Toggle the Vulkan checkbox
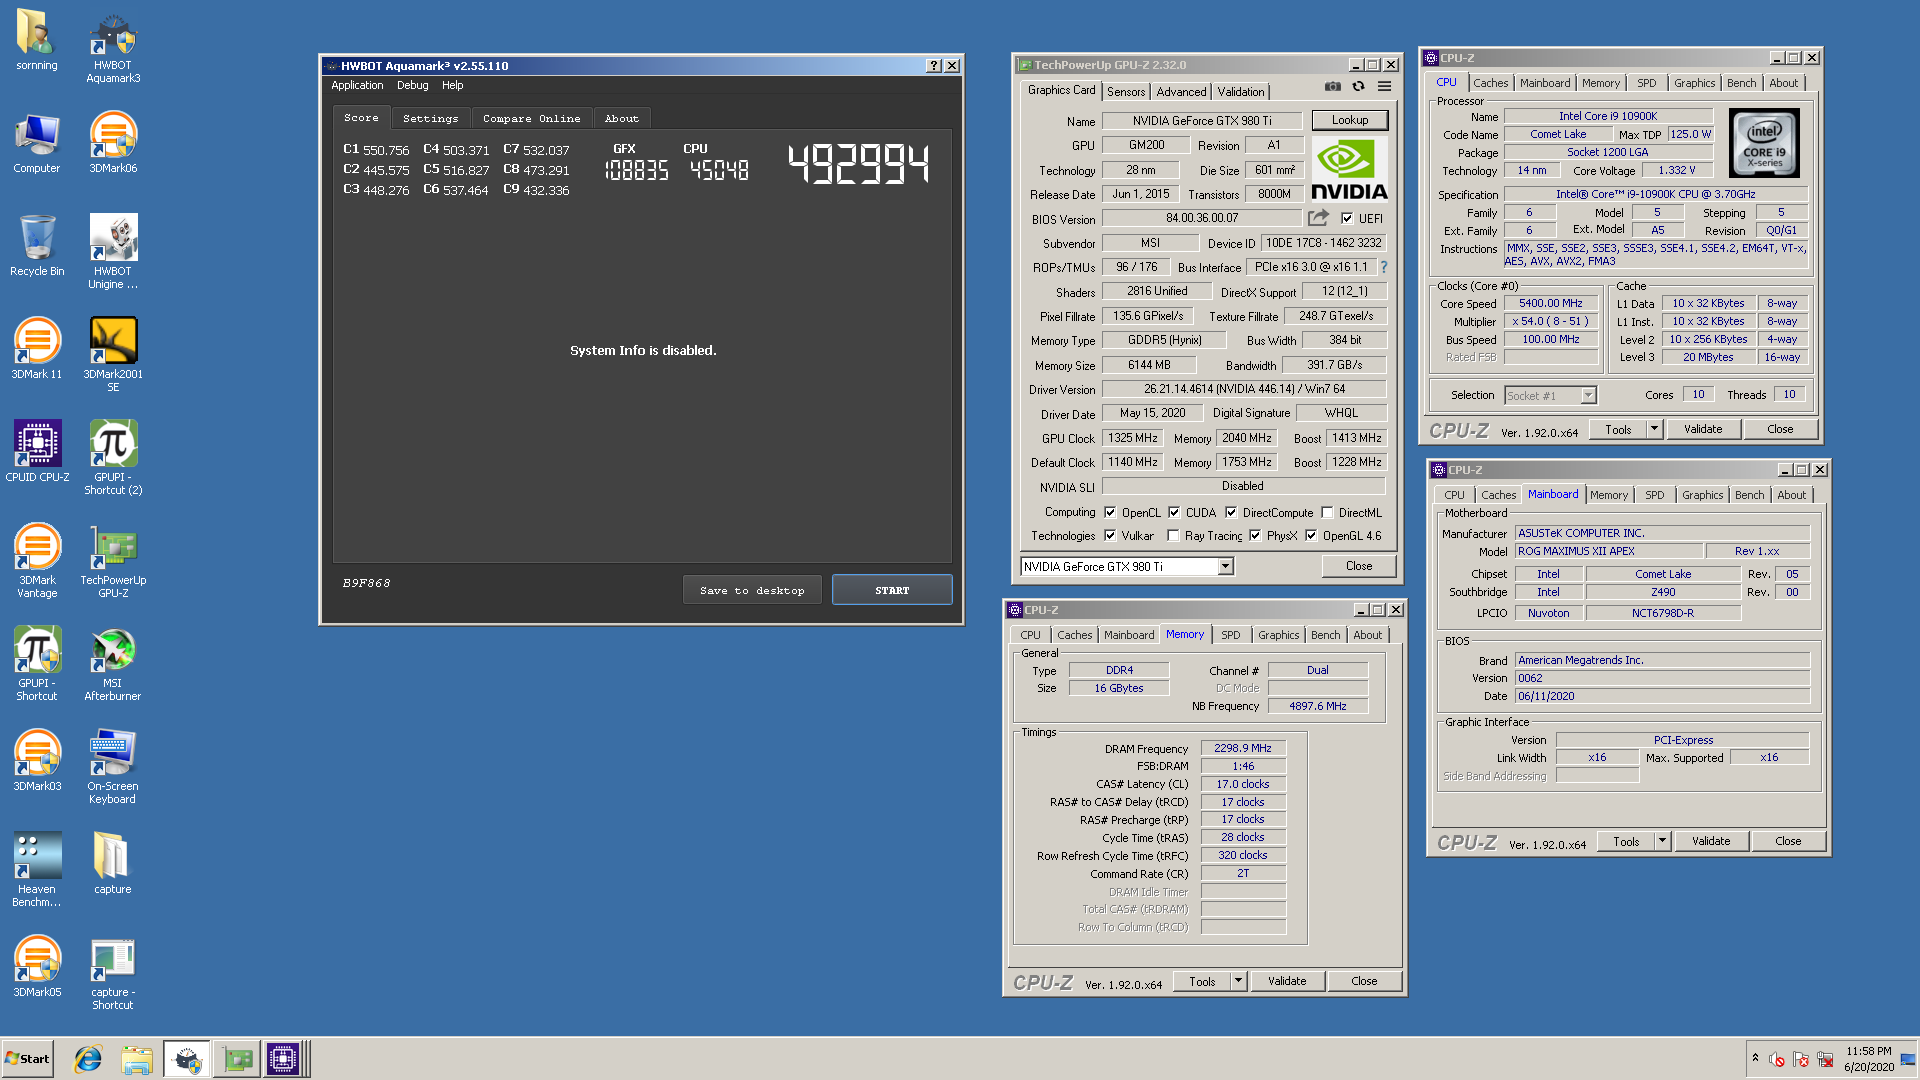This screenshot has width=1920, height=1080. [1110, 536]
